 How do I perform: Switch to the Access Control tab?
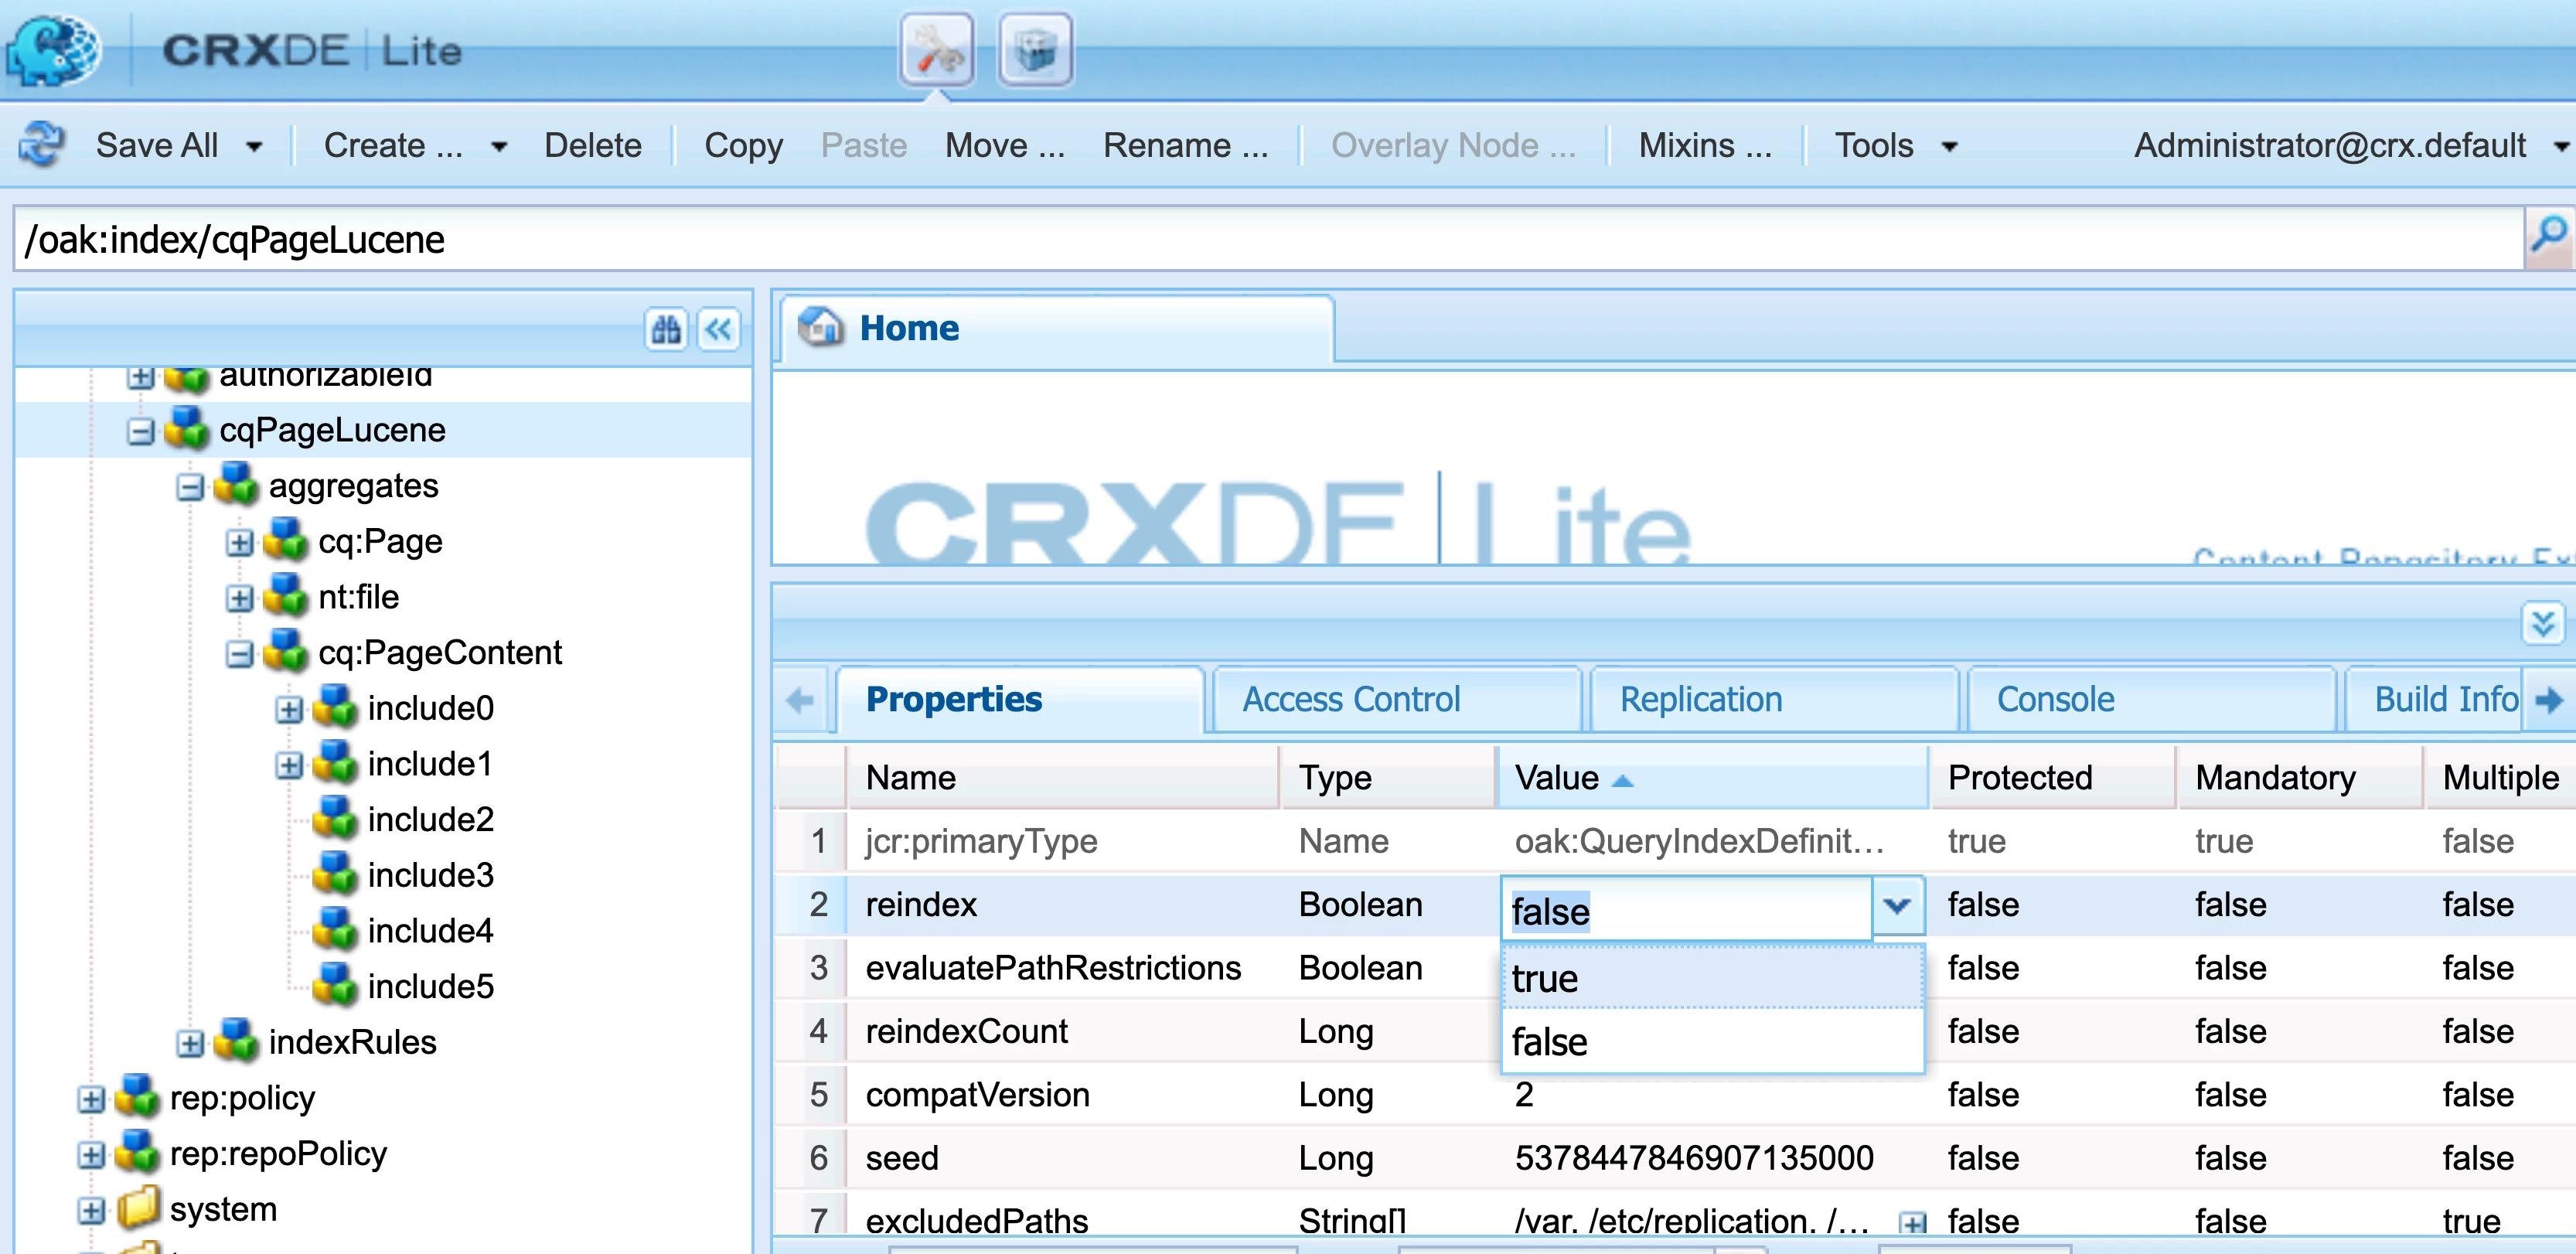(x=1350, y=699)
